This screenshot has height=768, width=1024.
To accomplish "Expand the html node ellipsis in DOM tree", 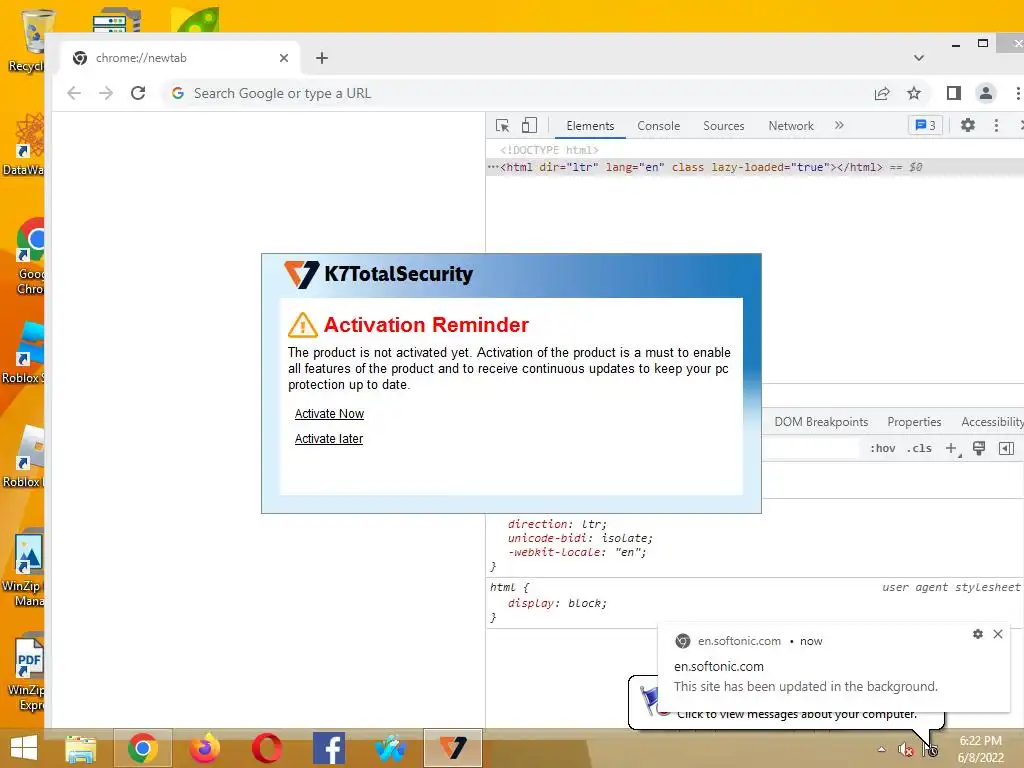I will pyautogui.click(x=493, y=167).
